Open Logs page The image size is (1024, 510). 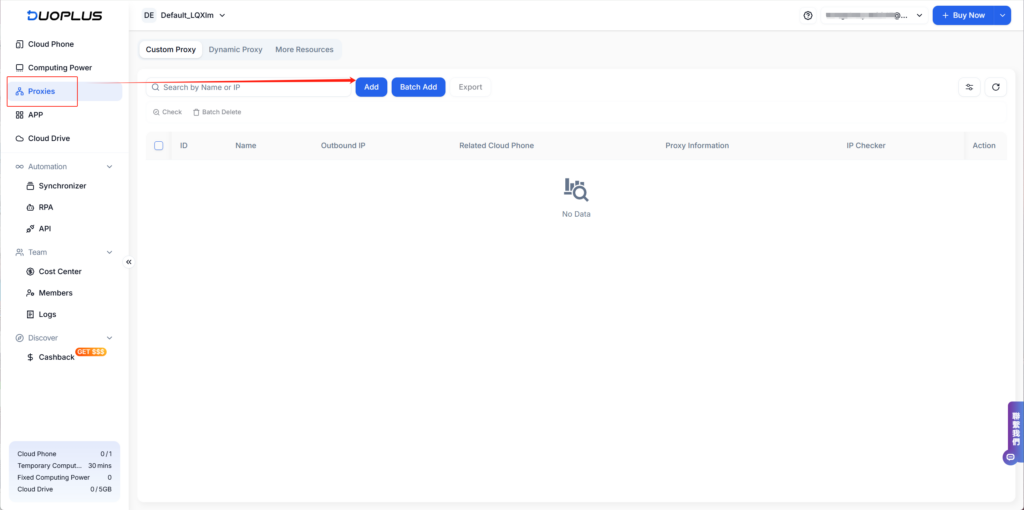coord(48,315)
